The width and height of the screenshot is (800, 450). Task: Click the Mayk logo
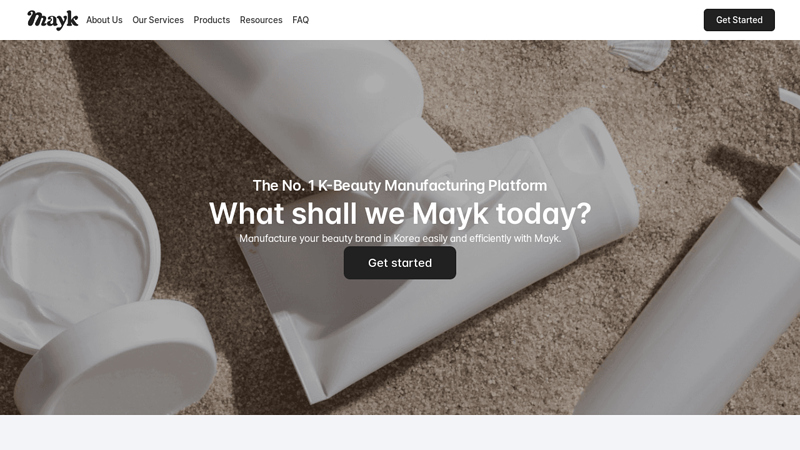pos(53,20)
